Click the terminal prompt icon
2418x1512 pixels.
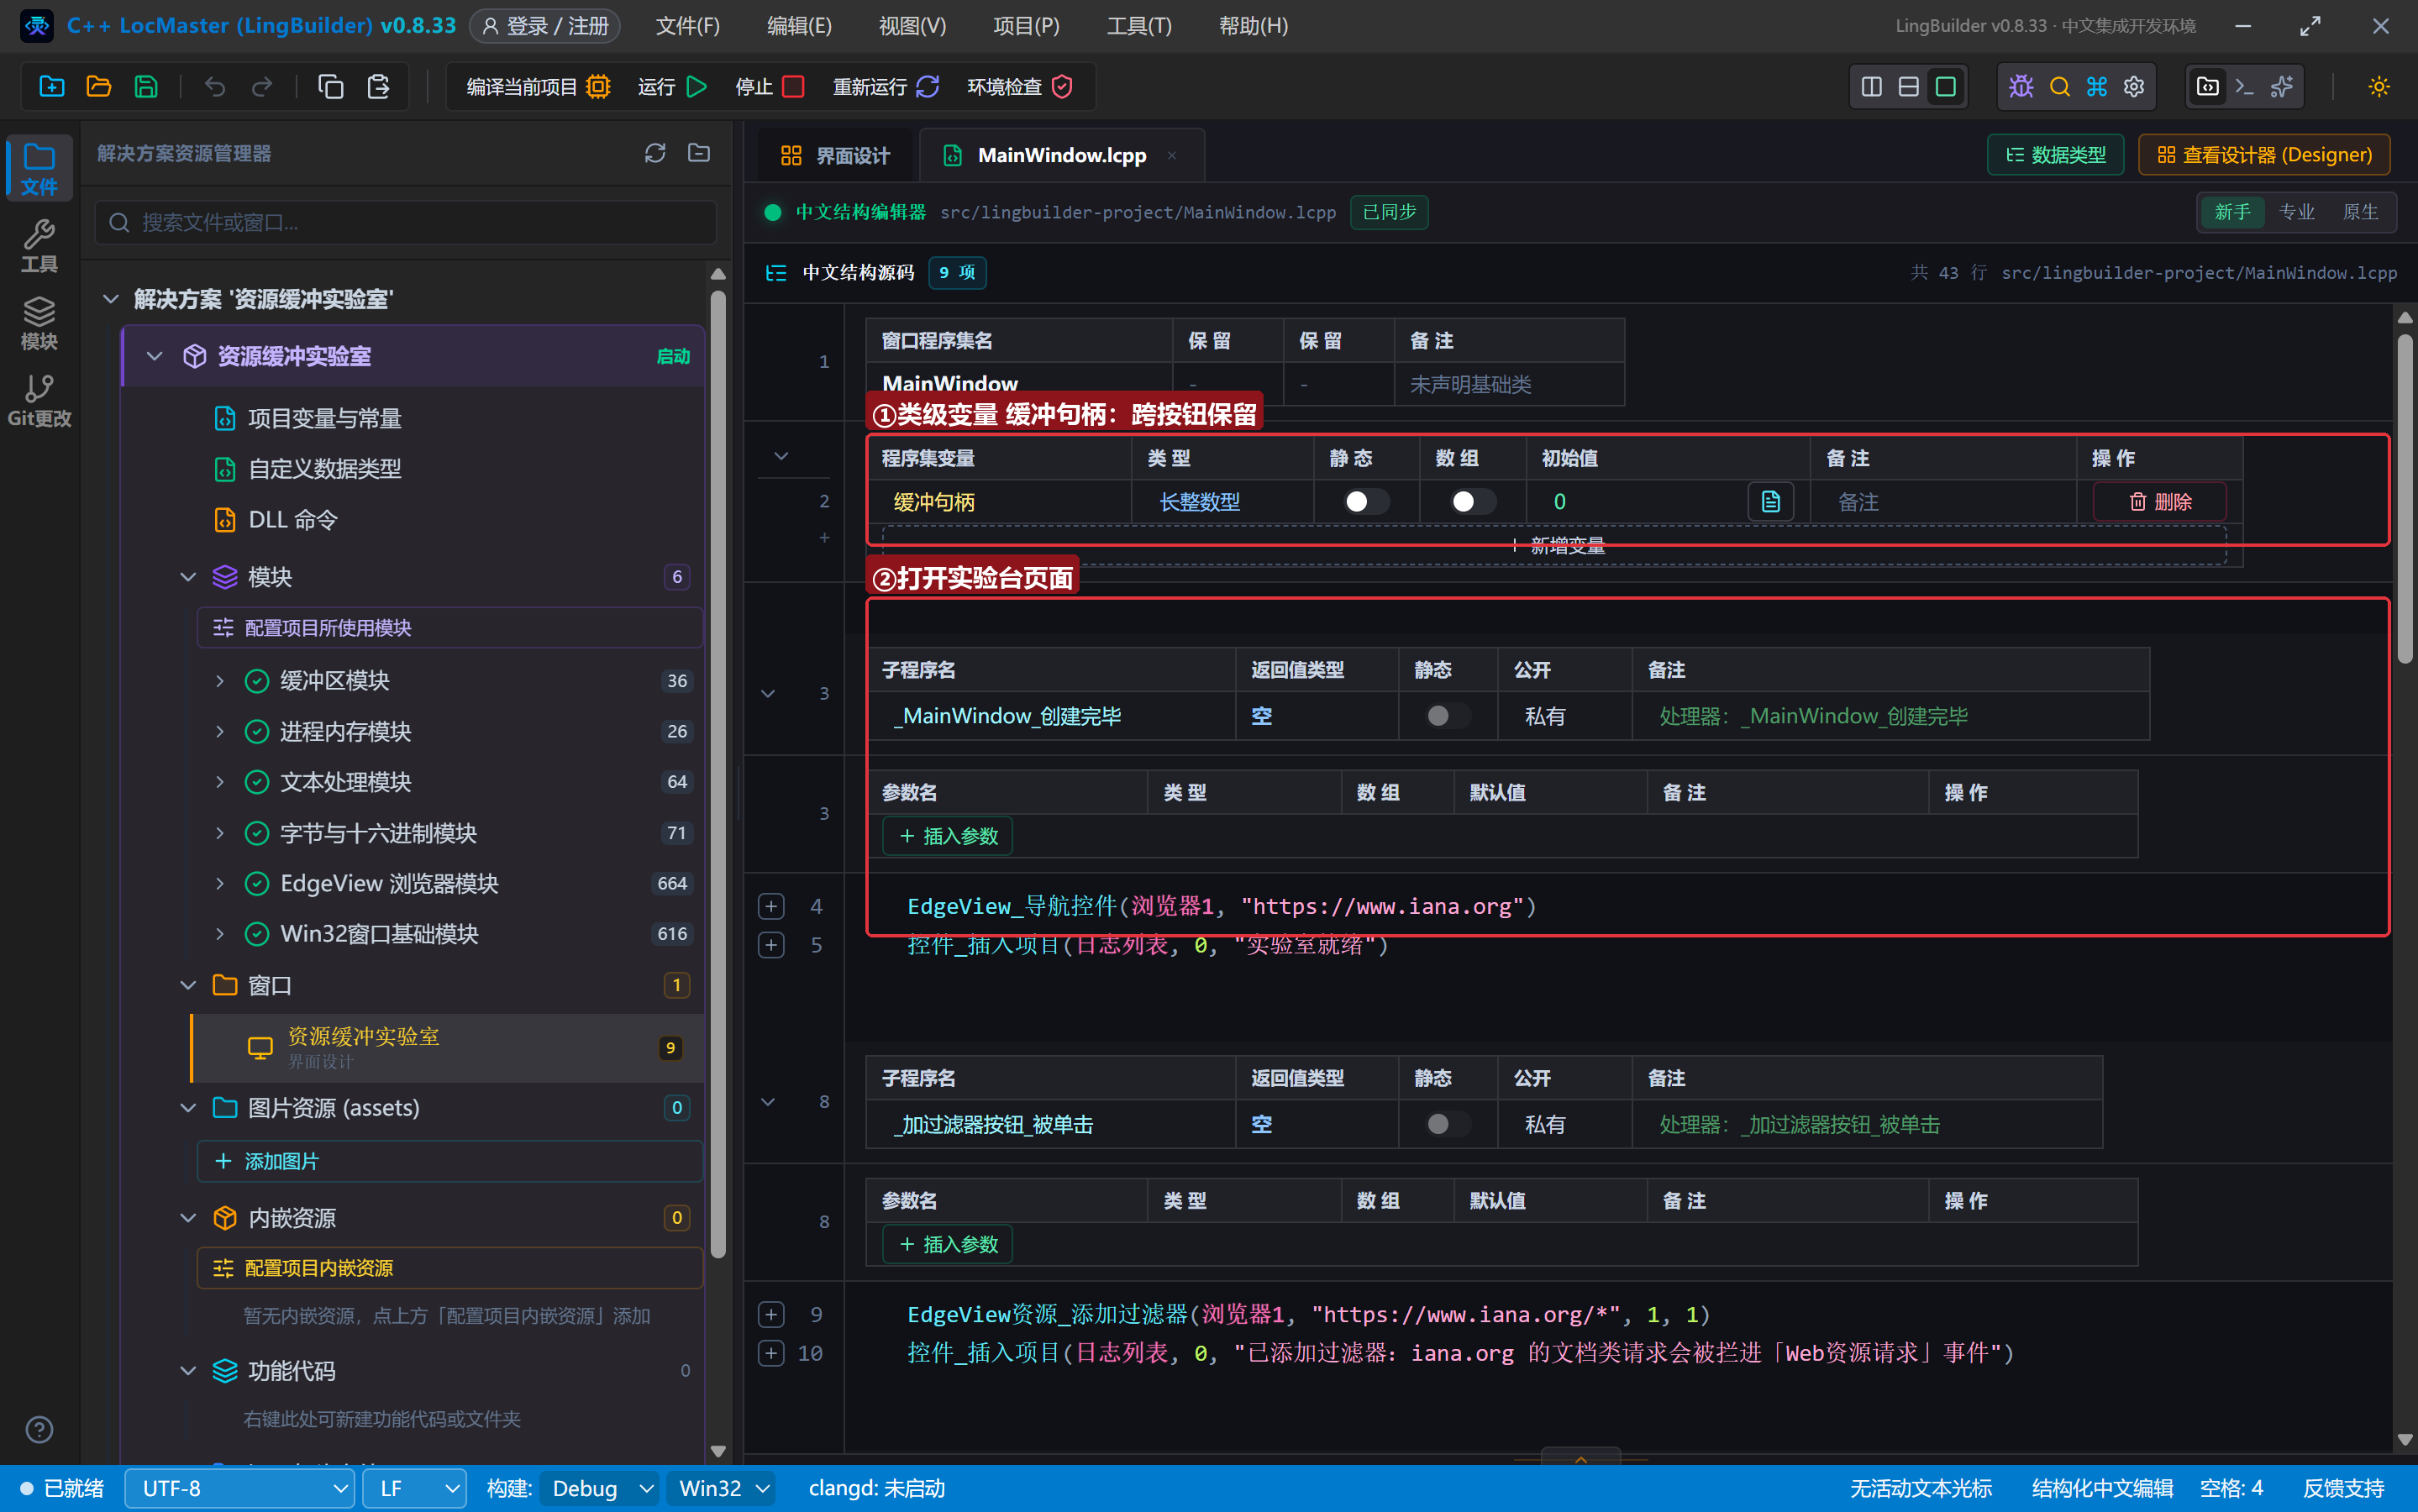(2244, 87)
